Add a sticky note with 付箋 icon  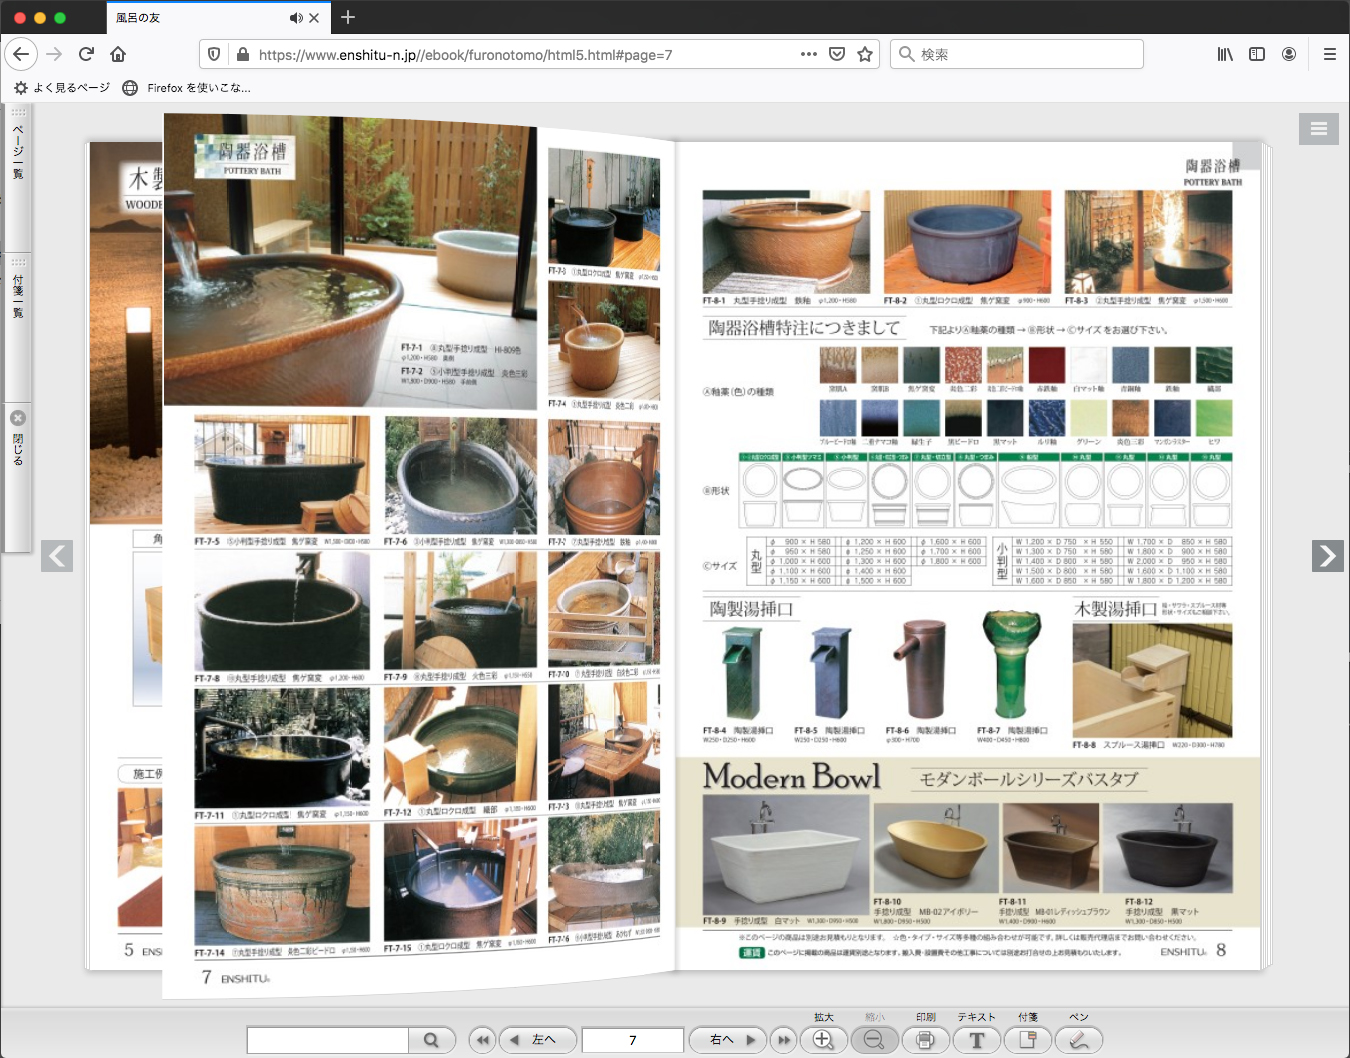[x=1028, y=1040]
